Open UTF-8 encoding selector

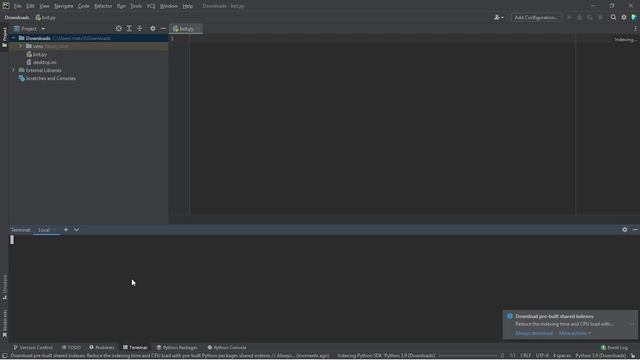542,356
